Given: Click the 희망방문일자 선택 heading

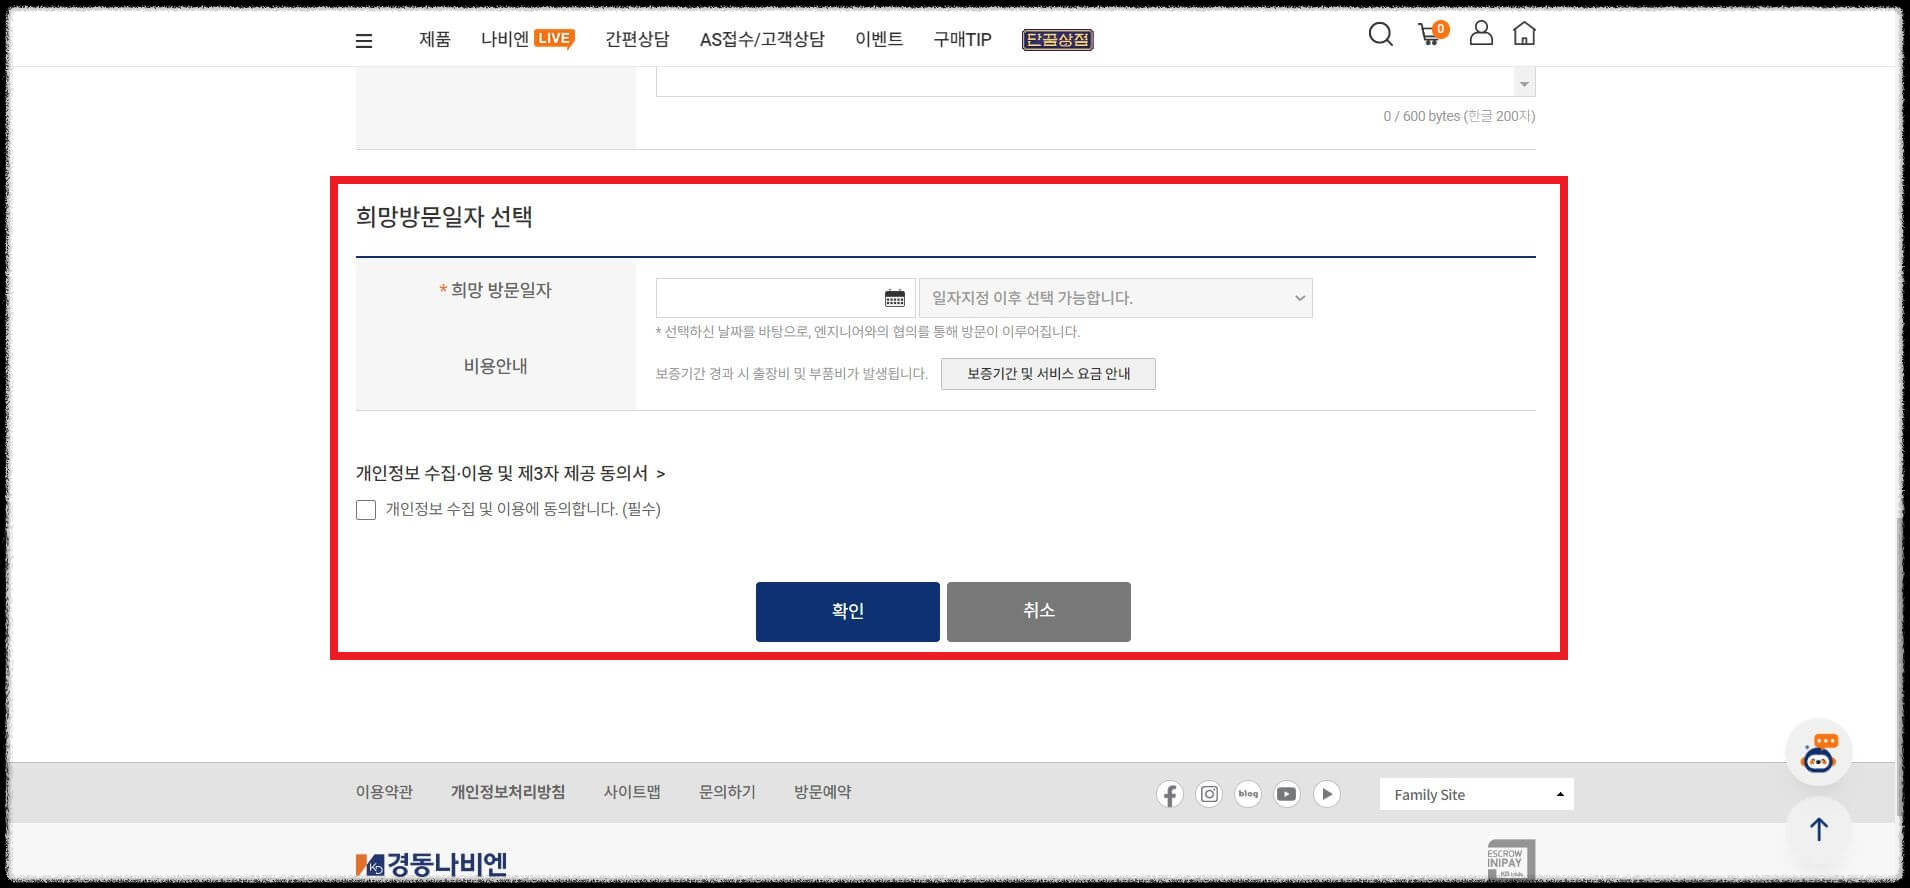Looking at the screenshot, I should pyautogui.click(x=444, y=217).
